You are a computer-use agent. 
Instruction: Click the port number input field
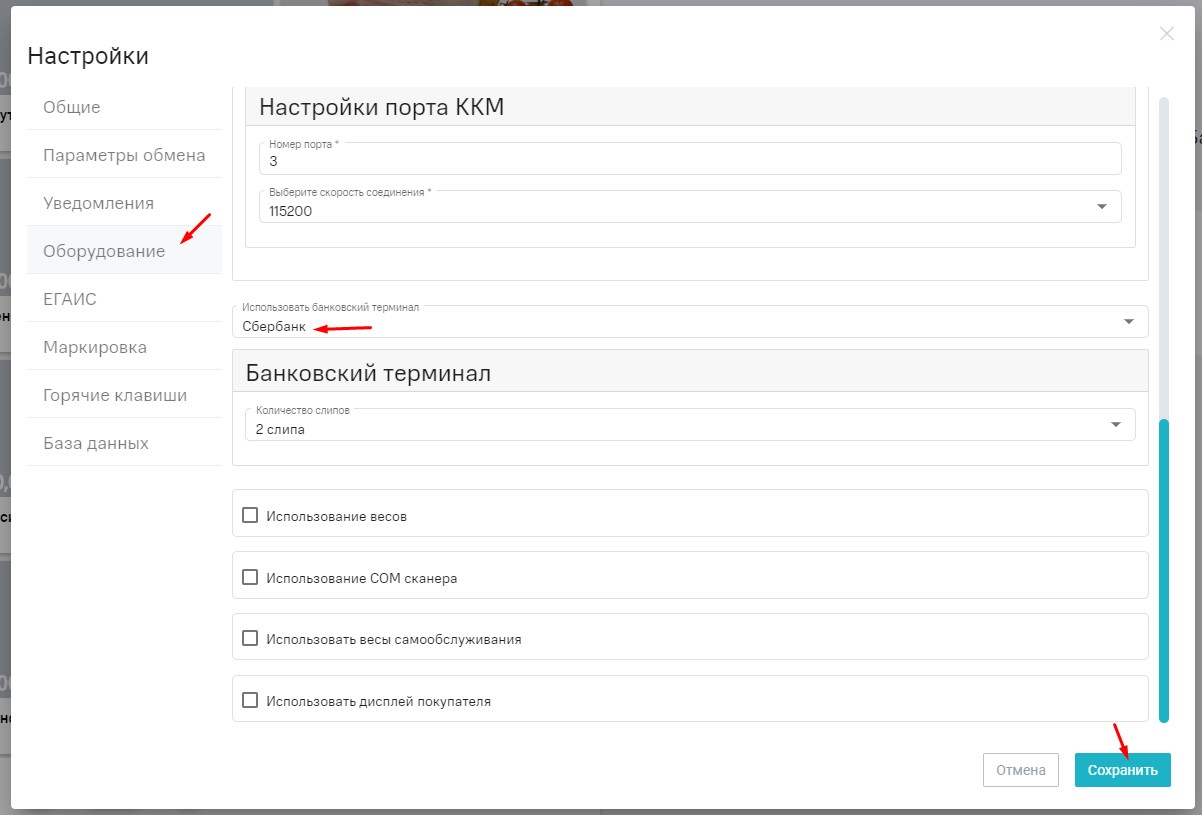click(689, 160)
